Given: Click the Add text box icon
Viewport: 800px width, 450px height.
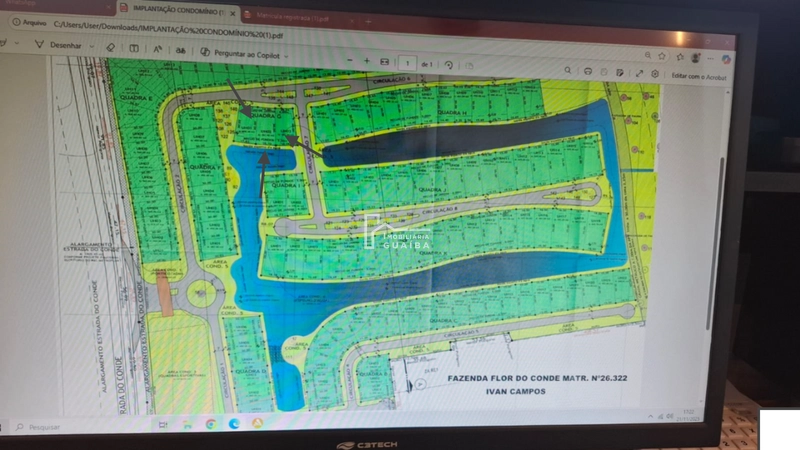Looking at the screenshot, I should coord(132,47).
